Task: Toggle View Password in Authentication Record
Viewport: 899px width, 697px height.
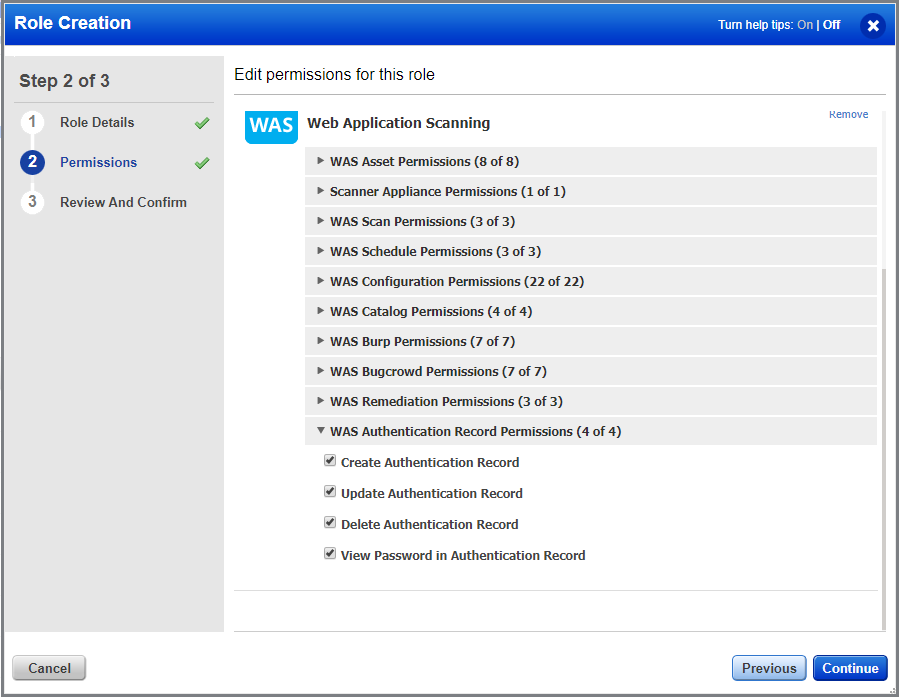Action: point(330,553)
